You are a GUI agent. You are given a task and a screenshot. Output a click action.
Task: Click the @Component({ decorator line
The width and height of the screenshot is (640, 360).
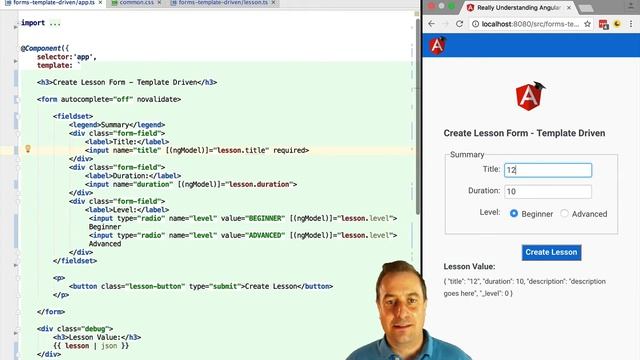click(x=45, y=48)
